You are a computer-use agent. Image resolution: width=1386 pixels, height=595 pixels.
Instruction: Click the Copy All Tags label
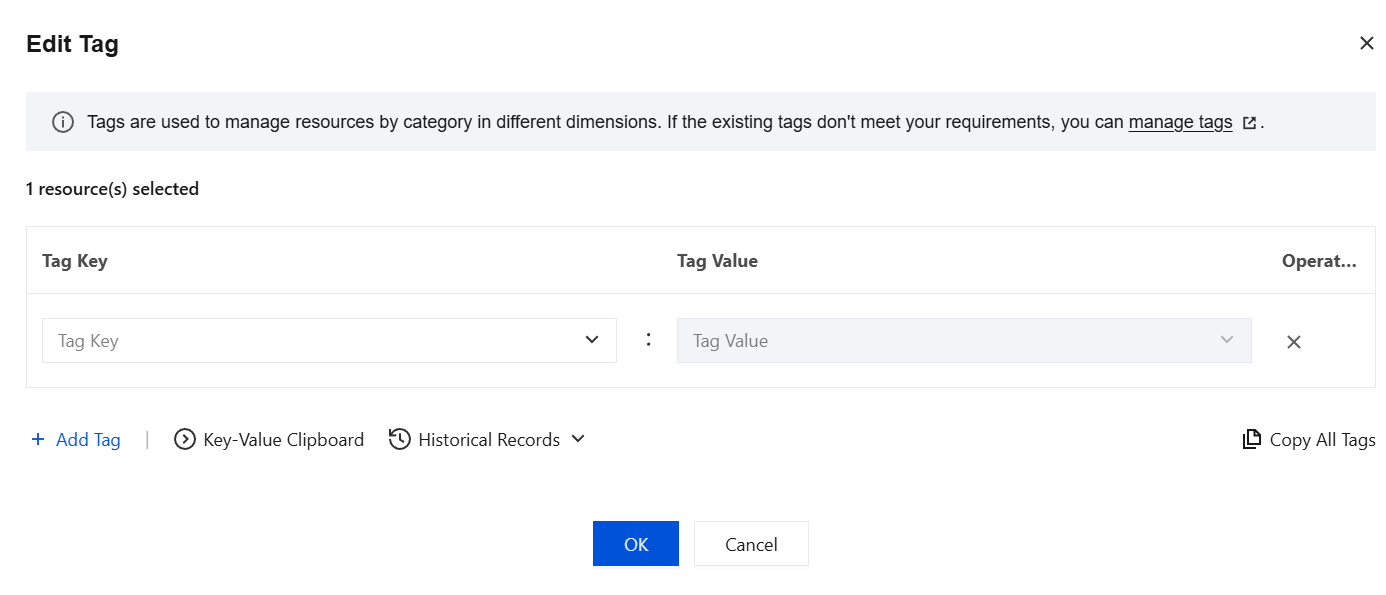(x=1322, y=440)
